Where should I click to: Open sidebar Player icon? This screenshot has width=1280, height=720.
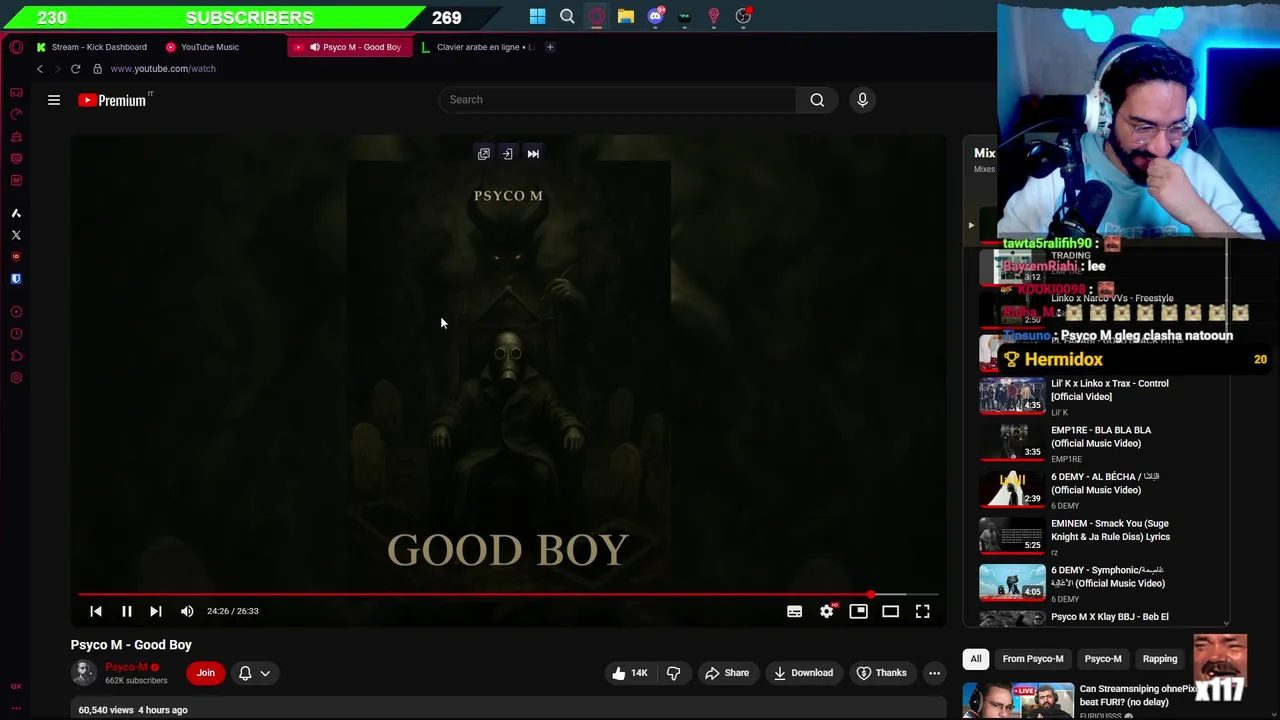click(x=16, y=312)
